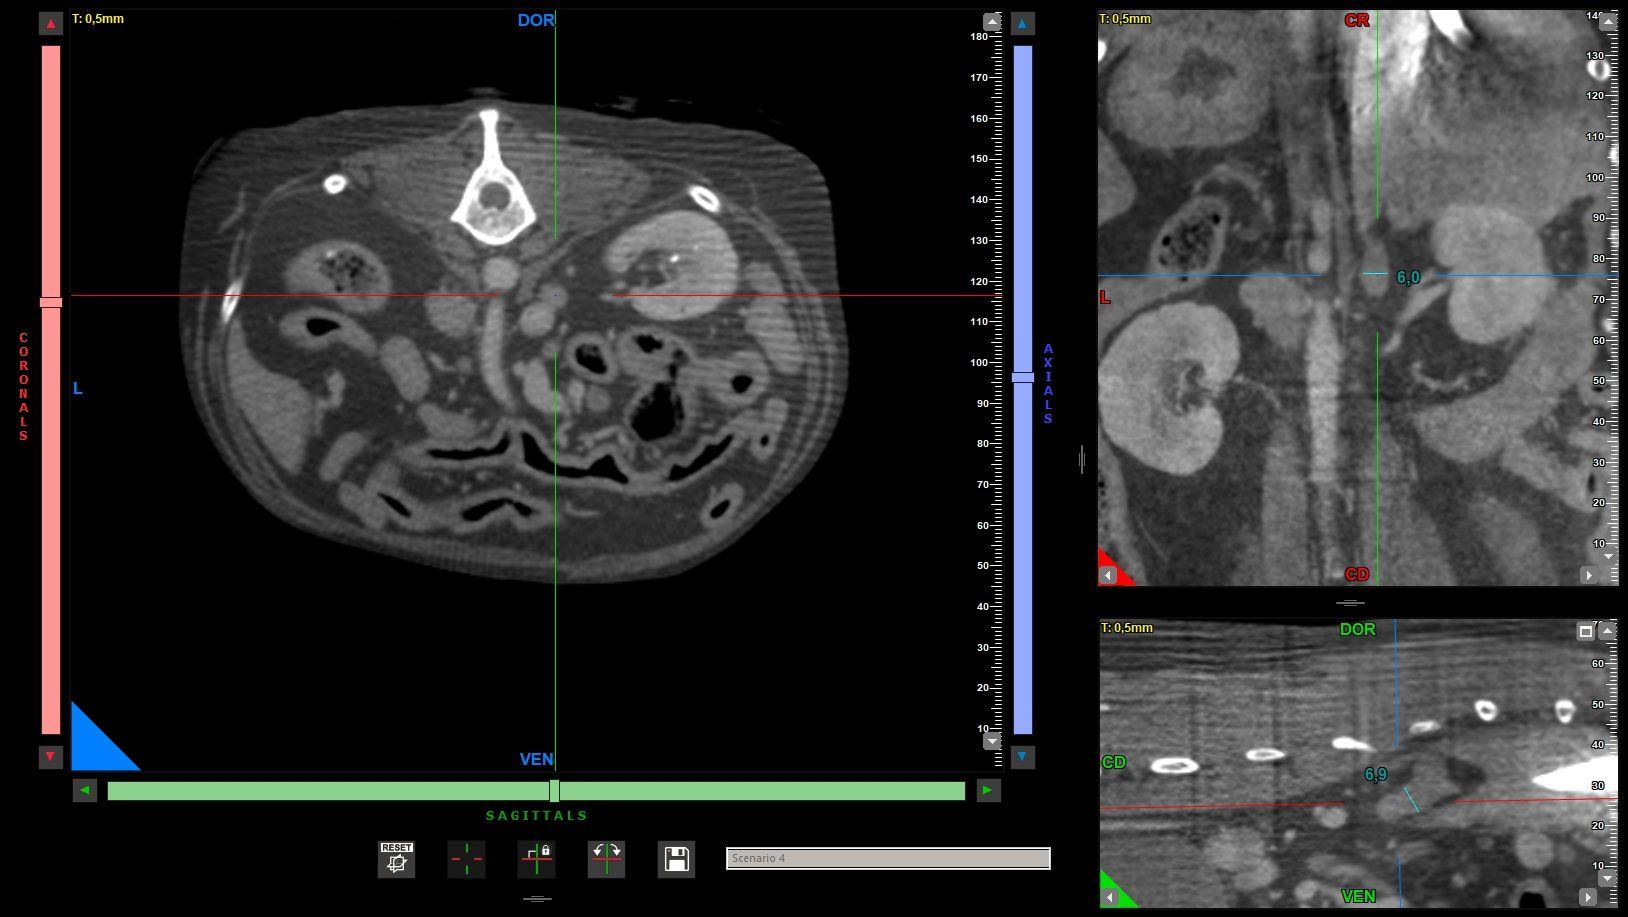Click the 6,9 measurement label in sagittal view
Screen dimensions: 1628x917
(x=1375, y=775)
